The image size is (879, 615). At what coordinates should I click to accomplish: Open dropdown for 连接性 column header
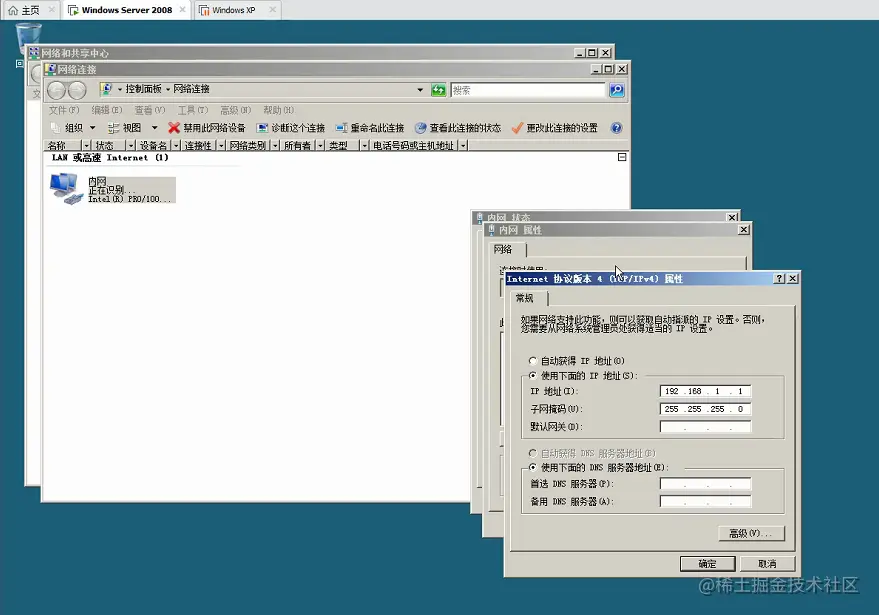[221, 145]
